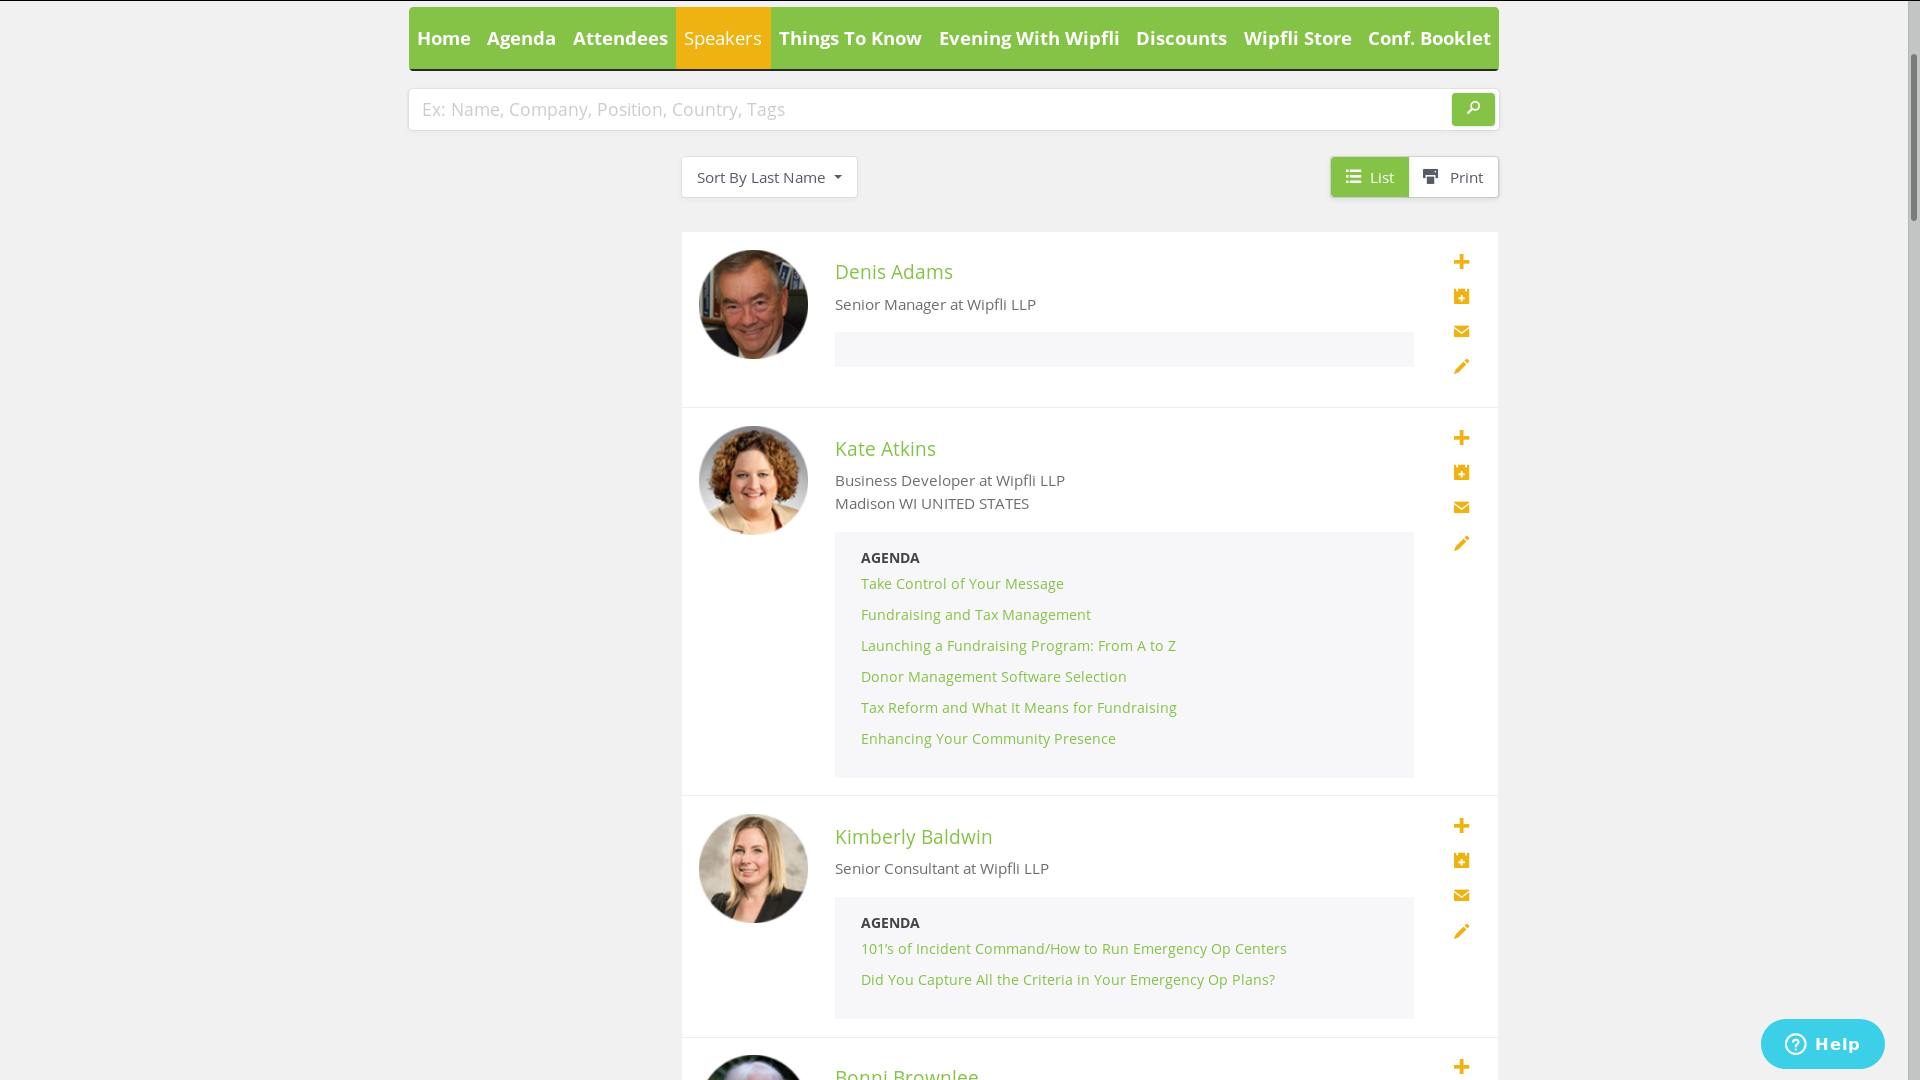Click Kate Atkins profile photo
1920x1080 pixels.
[x=753, y=480]
